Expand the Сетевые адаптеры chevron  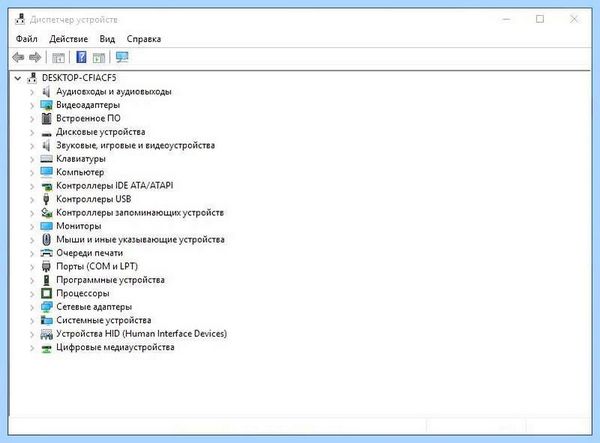(x=32, y=308)
